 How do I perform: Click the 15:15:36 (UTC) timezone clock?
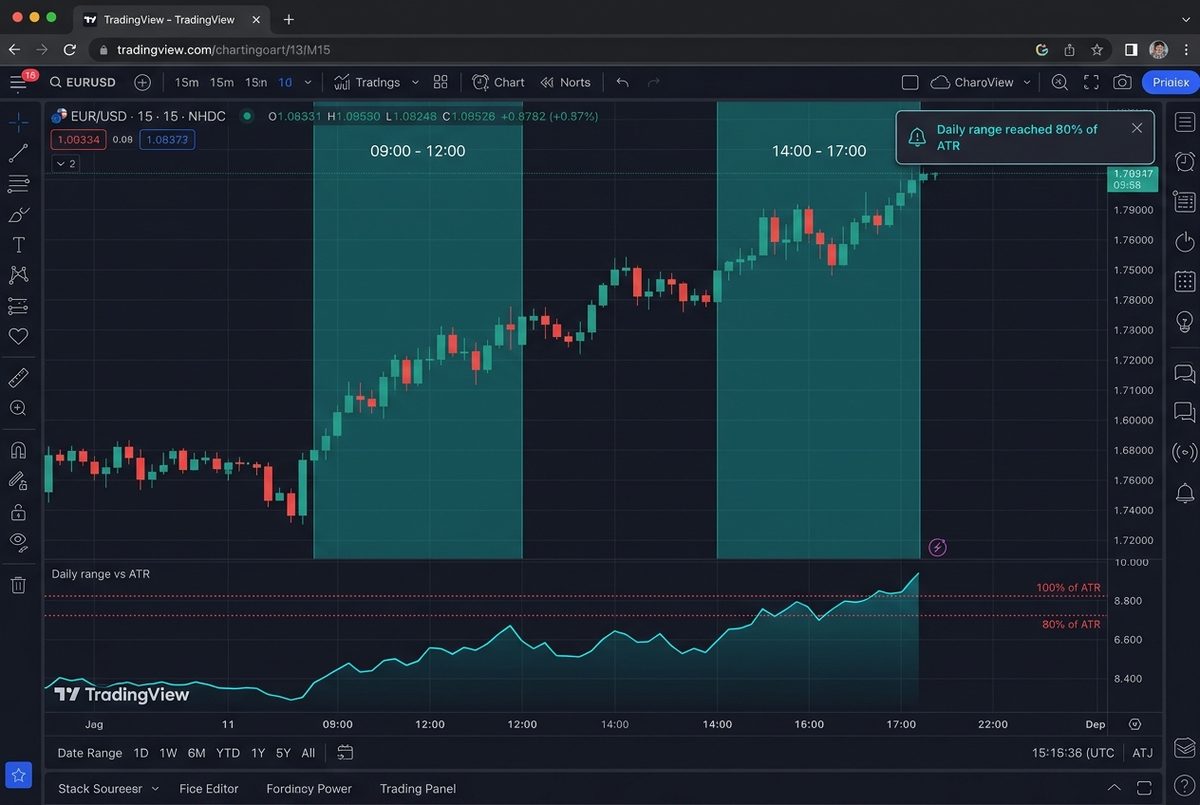(x=1073, y=753)
